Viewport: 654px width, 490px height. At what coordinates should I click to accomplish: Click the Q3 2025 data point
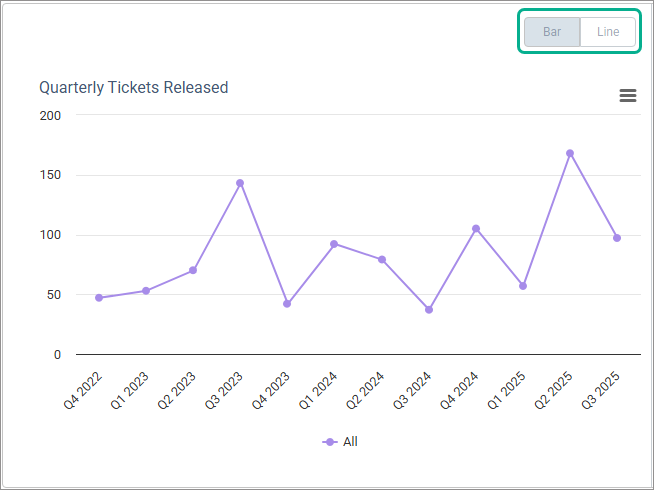pos(617,238)
